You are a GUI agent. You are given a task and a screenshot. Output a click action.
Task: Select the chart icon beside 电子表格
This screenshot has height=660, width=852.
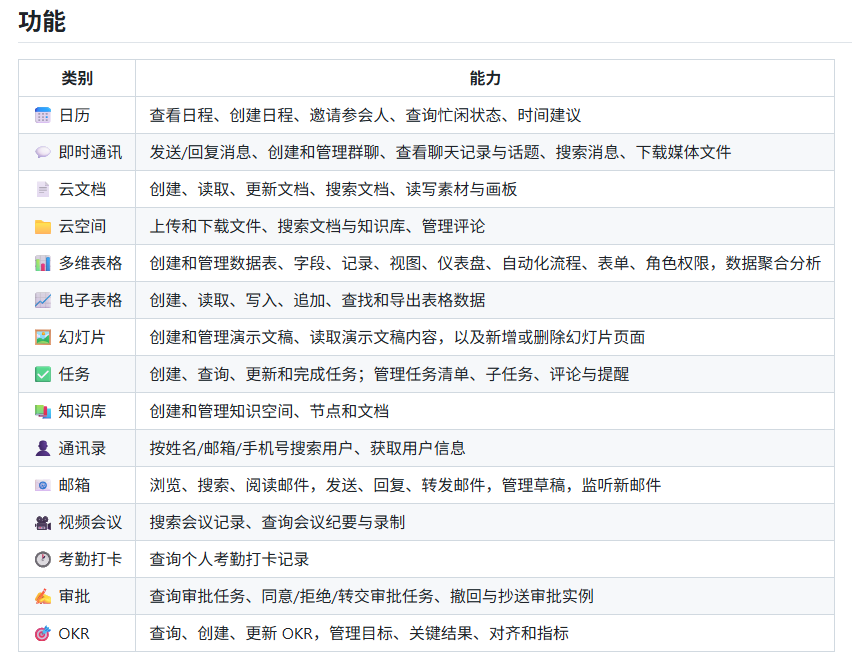[x=42, y=300]
